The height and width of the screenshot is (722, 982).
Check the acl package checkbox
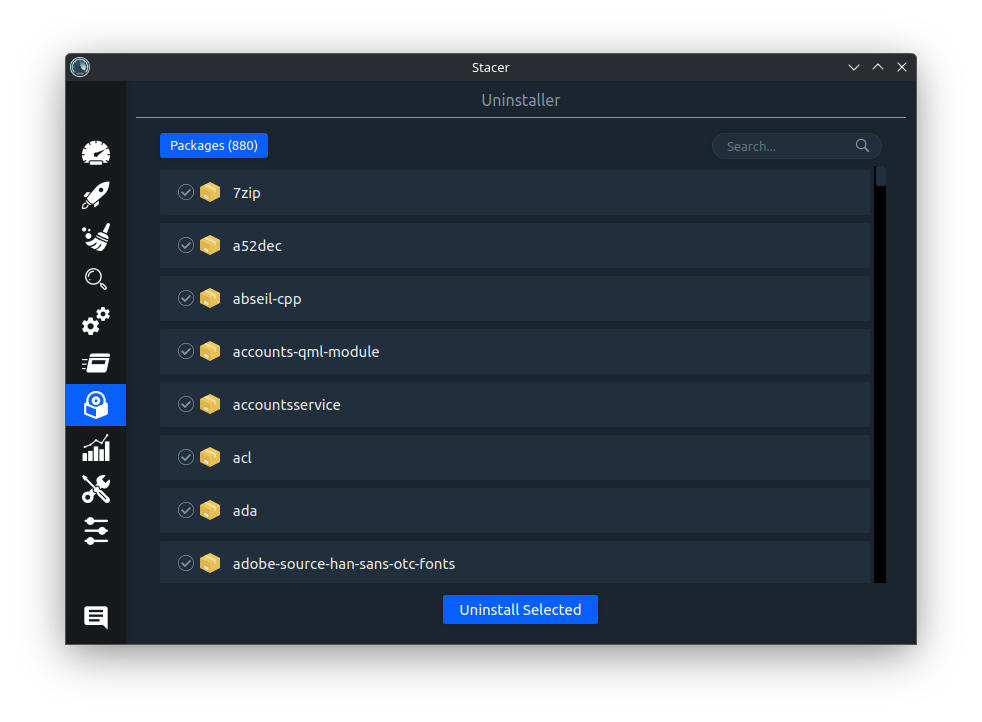coord(185,457)
